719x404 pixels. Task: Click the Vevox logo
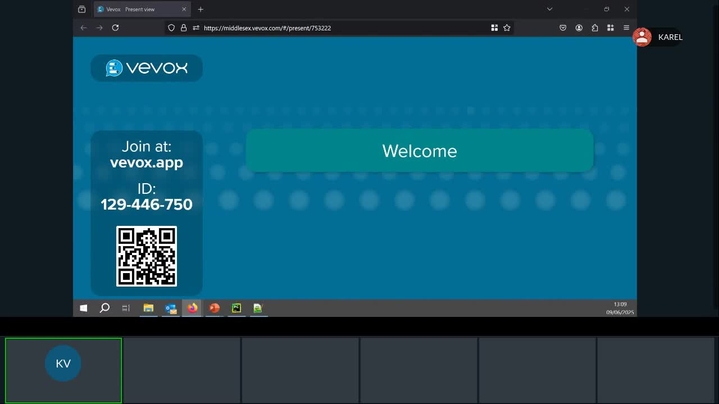click(147, 68)
